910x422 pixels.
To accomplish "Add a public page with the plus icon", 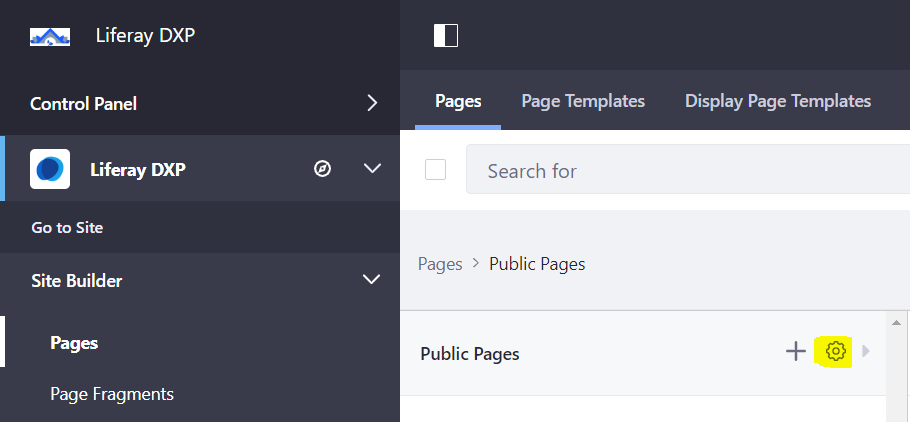I will 795,351.
